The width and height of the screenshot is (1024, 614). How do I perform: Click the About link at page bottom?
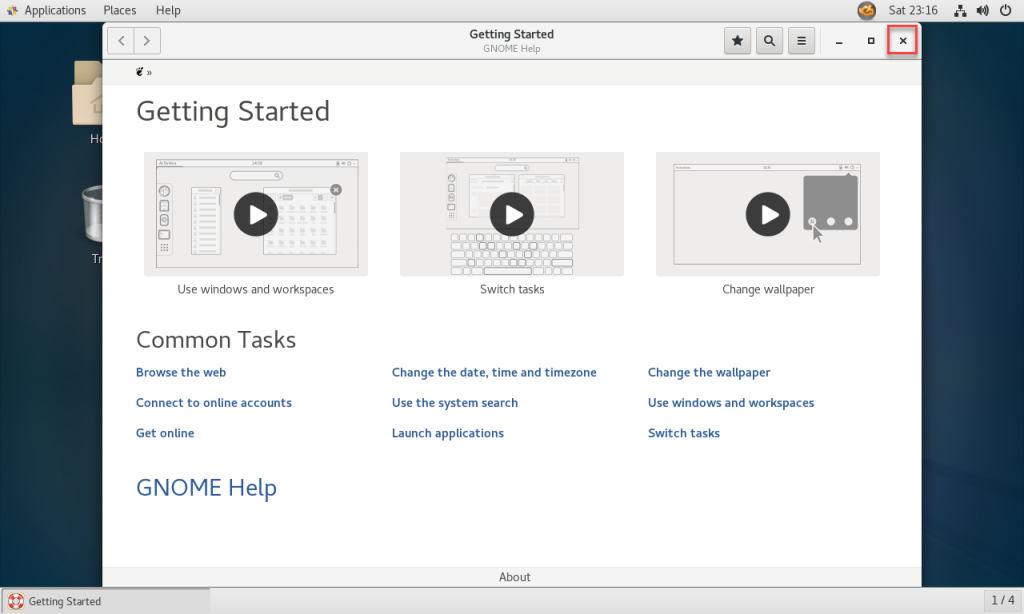pyautogui.click(x=515, y=577)
